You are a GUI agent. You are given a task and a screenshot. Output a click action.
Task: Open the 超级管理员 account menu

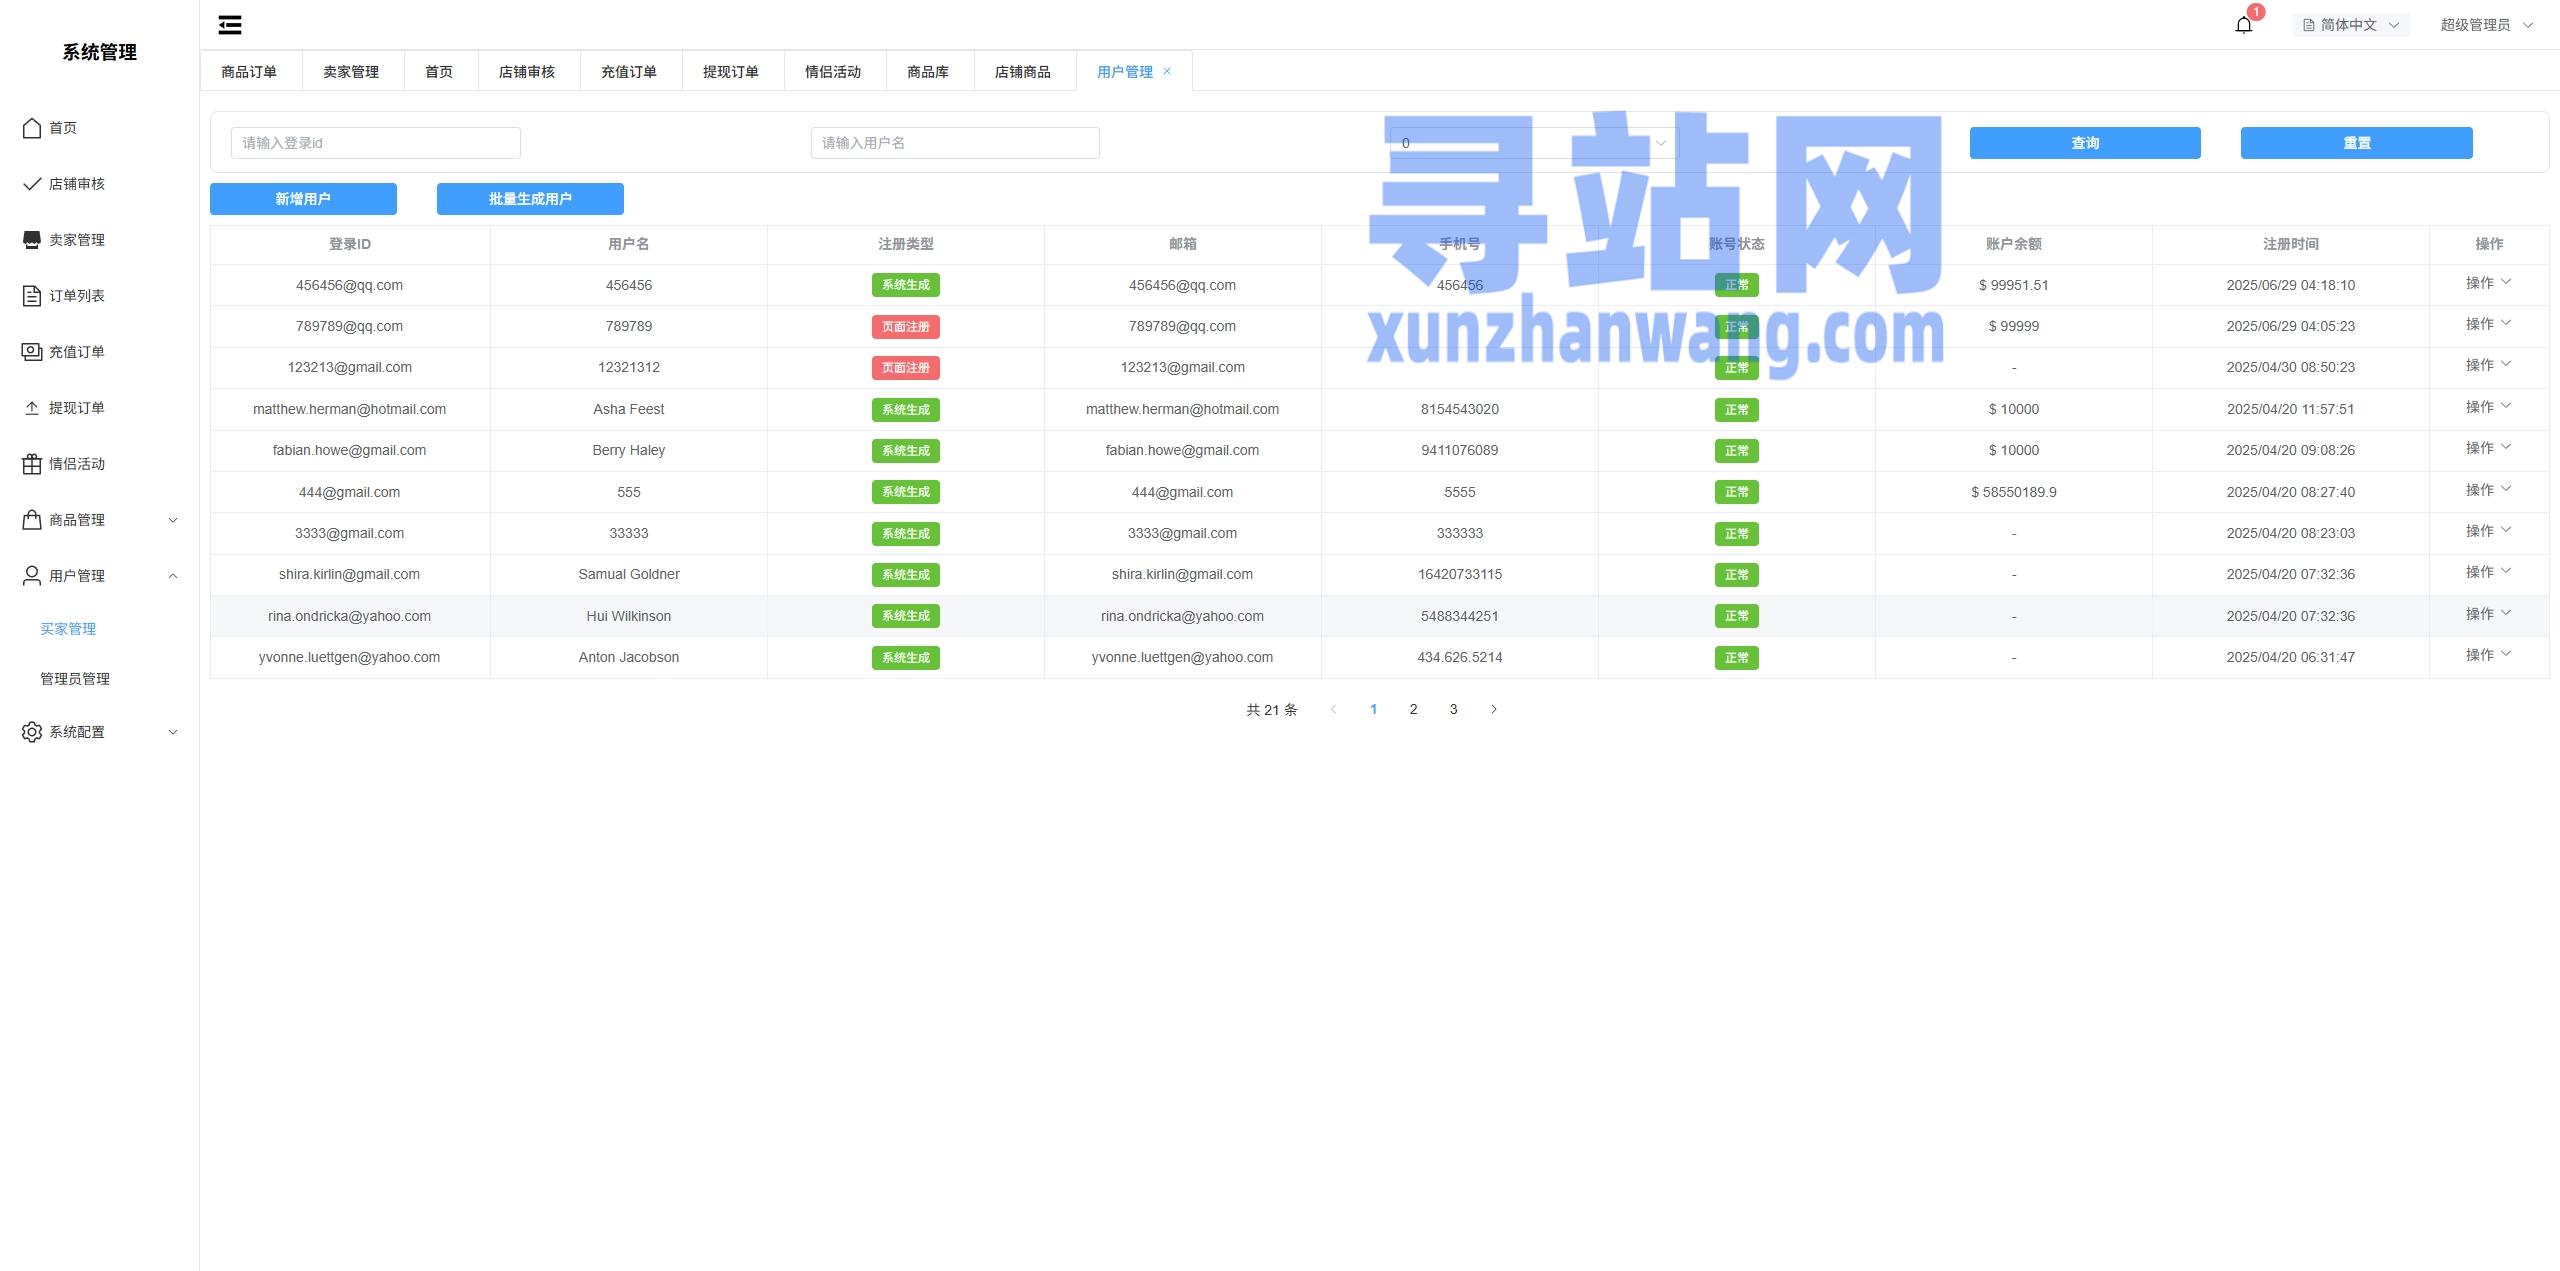tap(2487, 25)
